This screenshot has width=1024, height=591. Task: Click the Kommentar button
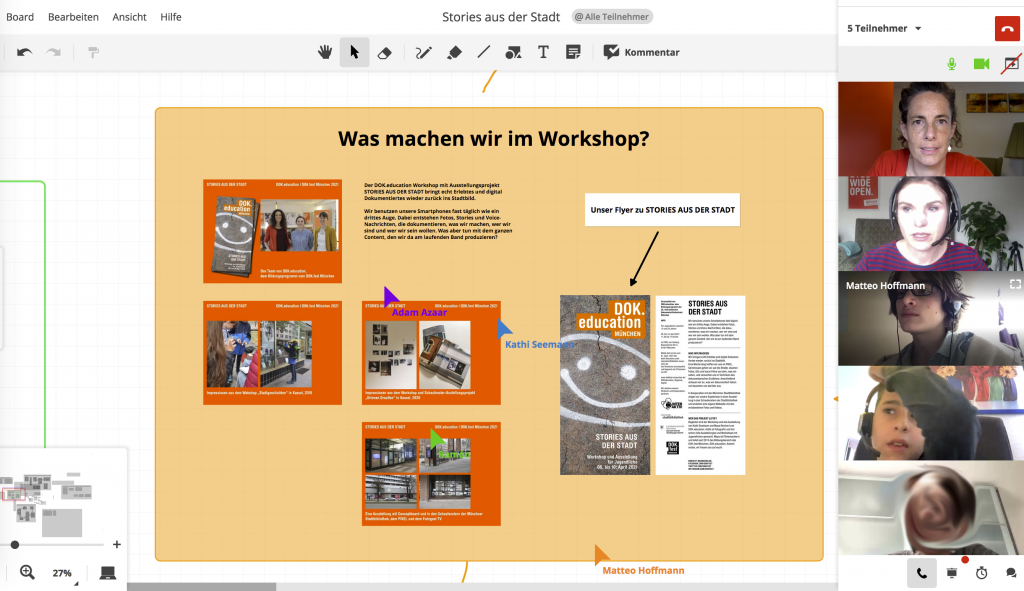pos(641,52)
